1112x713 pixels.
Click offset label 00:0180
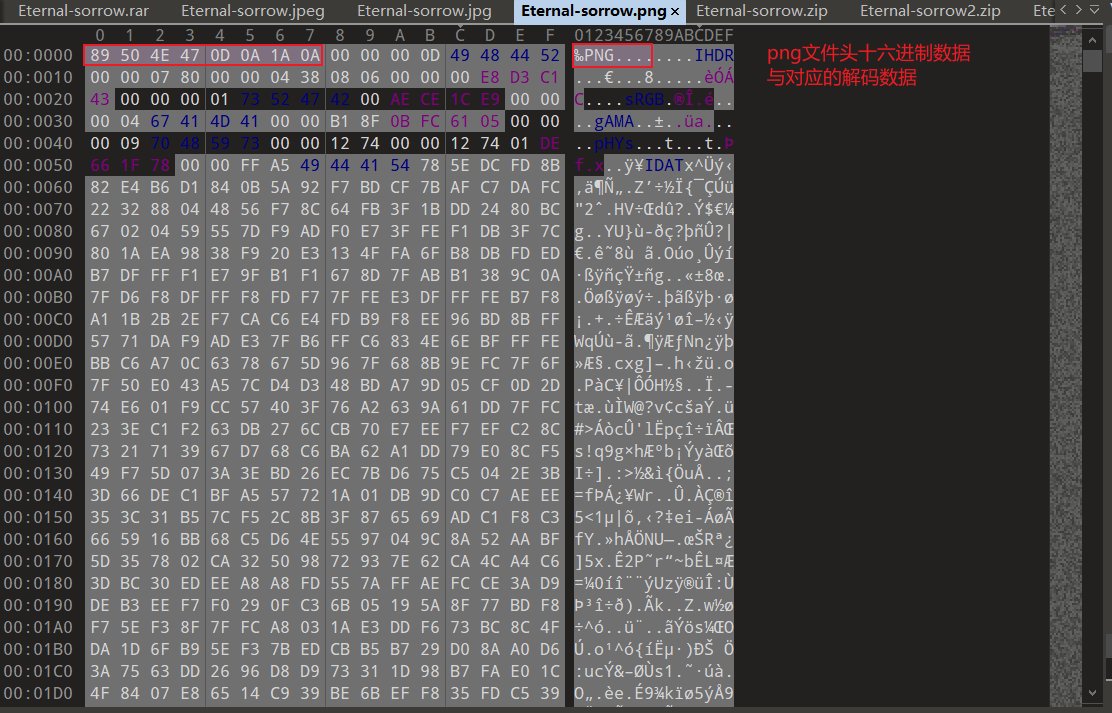pos(38,583)
